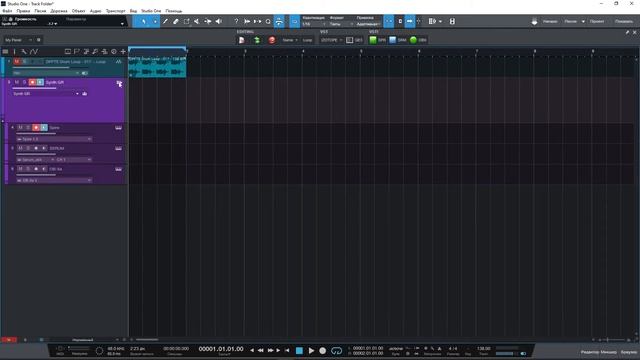This screenshot has width=640, height=360.
Task: Toggle monitor on Synth GR track
Action: click(x=40, y=82)
